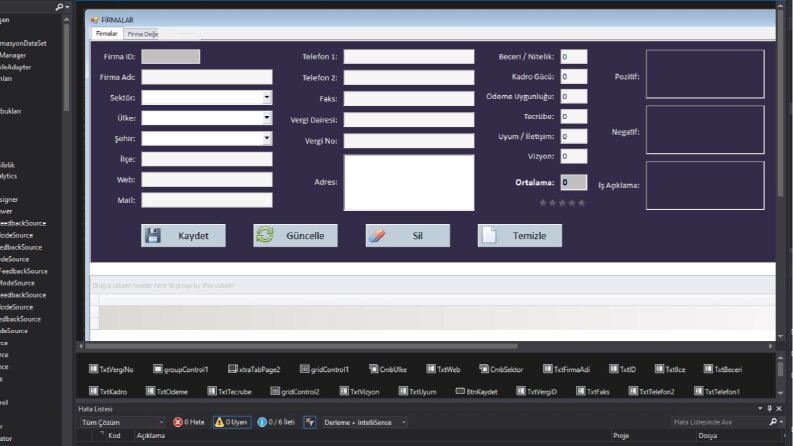
Task: Select the TxtUyum component icon
Action: (x=403, y=391)
